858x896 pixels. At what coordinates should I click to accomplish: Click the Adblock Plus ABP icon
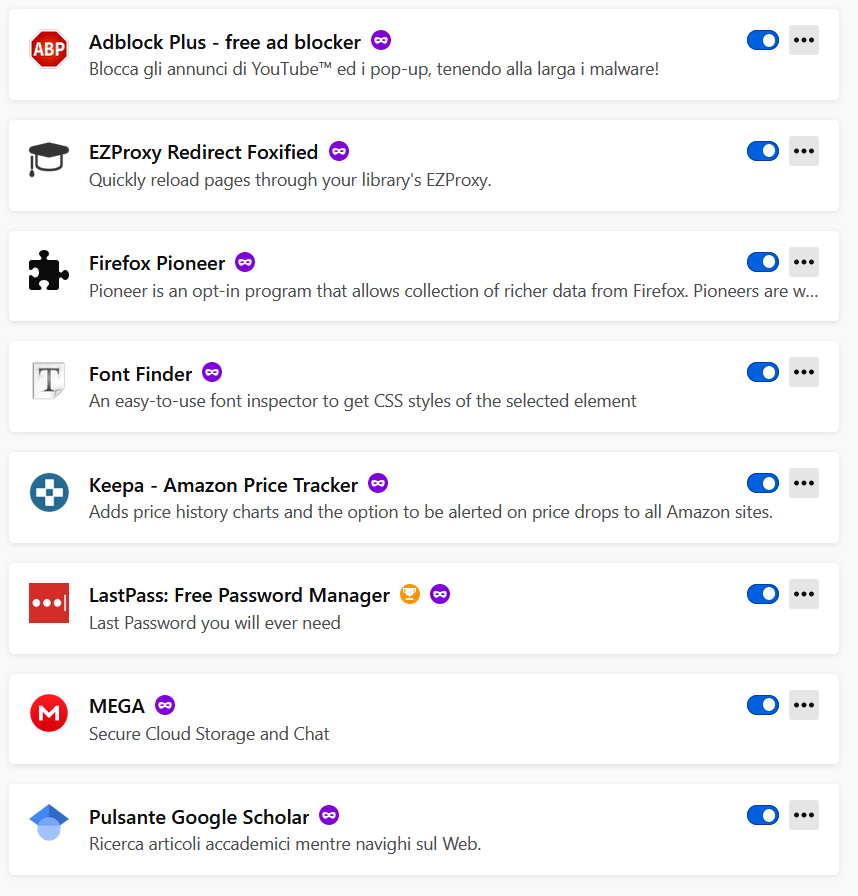[x=49, y=48]
